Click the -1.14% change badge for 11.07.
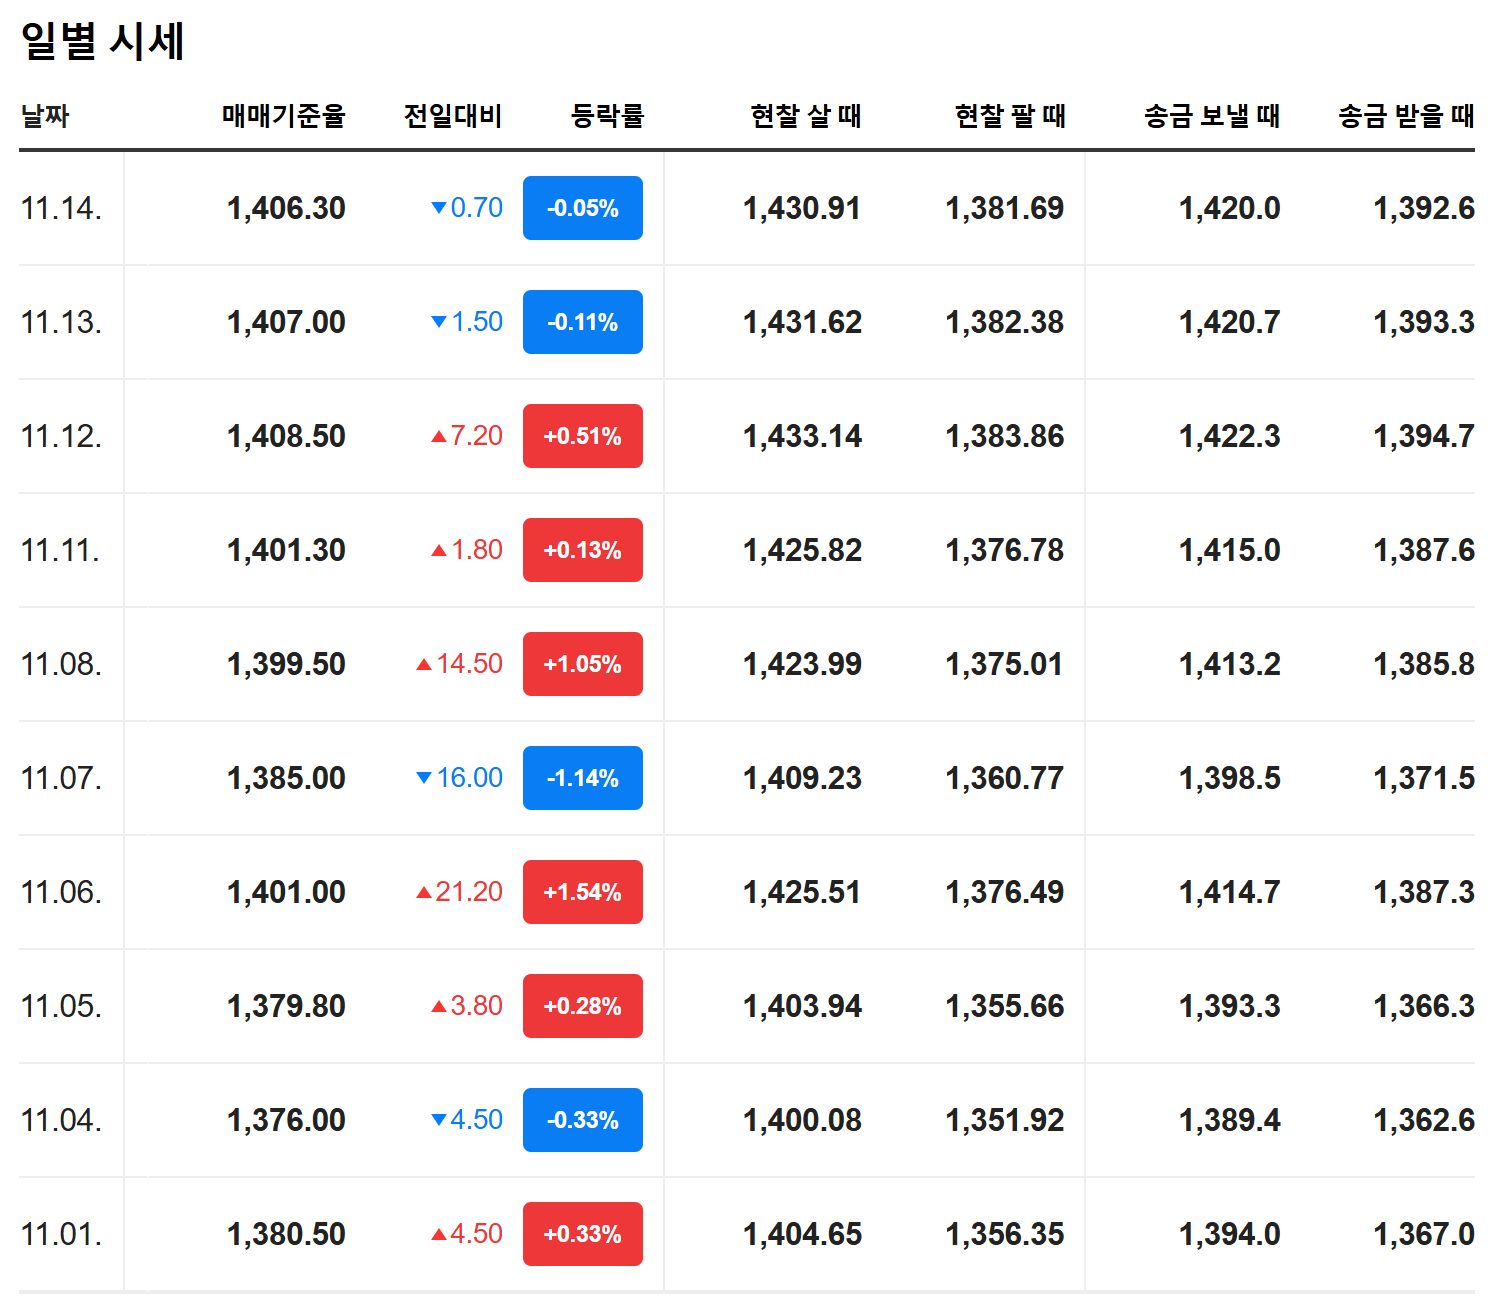Viewport: 1501px width, 1299px height. pyautogui.click(x=582, y=778)
